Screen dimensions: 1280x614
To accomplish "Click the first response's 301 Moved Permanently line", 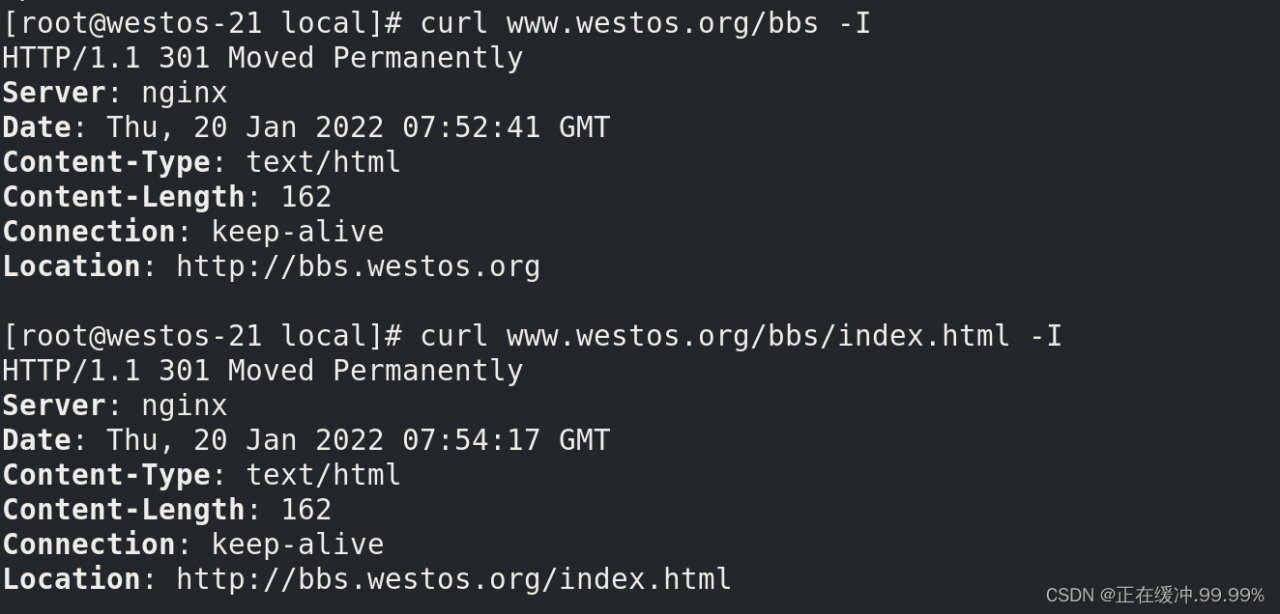I will pos(262,58).
